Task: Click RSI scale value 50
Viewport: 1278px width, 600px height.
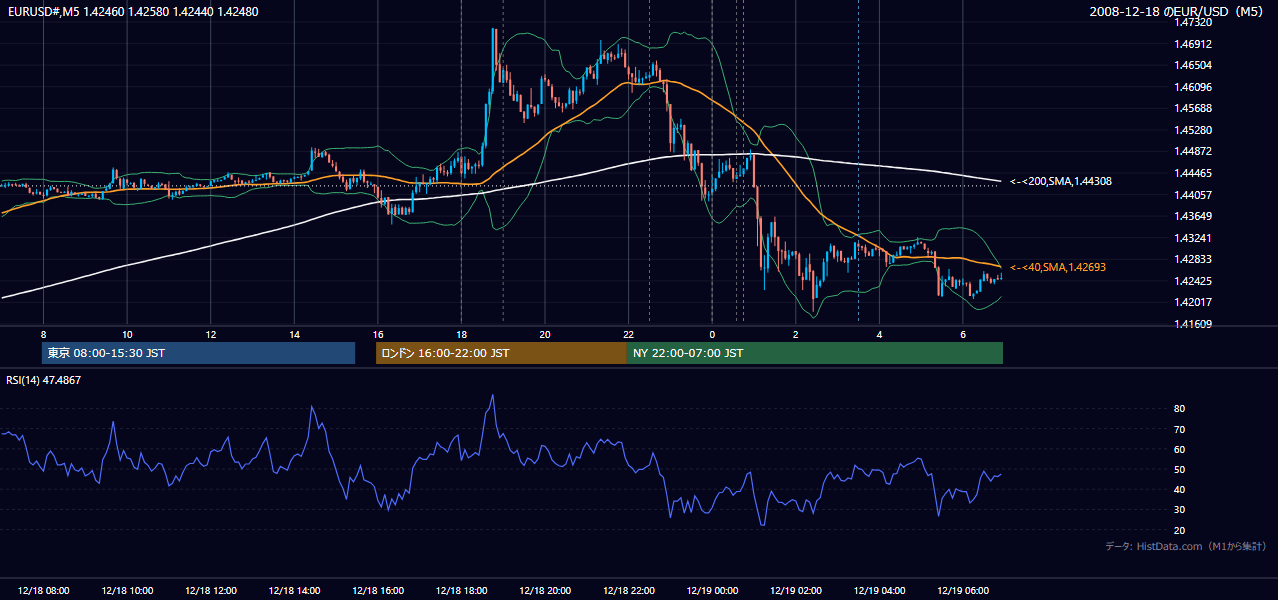Action: coord(1180,469)
